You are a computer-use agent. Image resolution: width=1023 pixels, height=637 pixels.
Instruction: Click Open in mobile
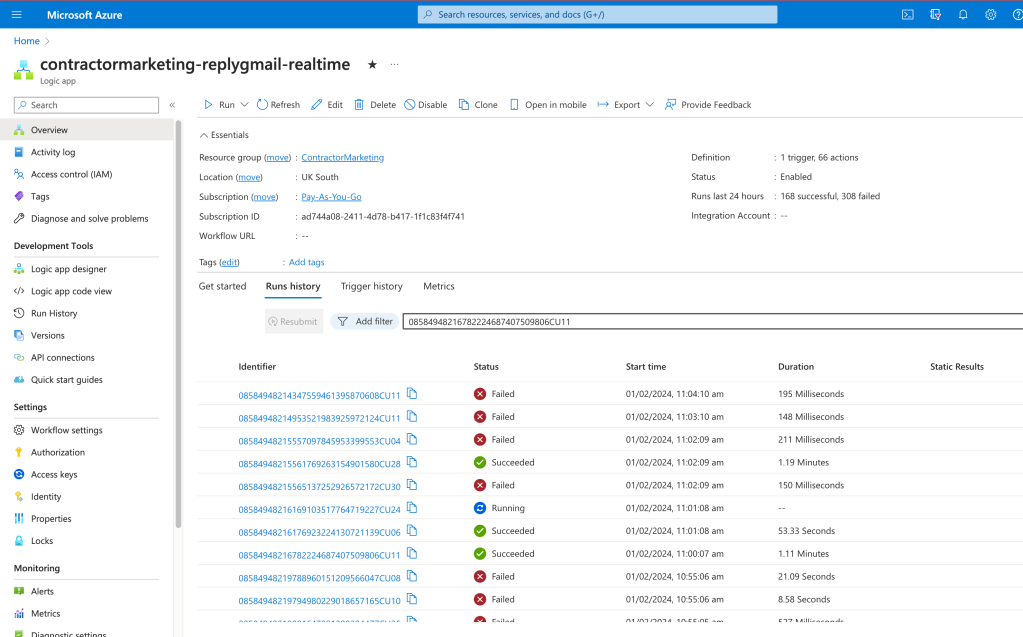pos(548,104)
